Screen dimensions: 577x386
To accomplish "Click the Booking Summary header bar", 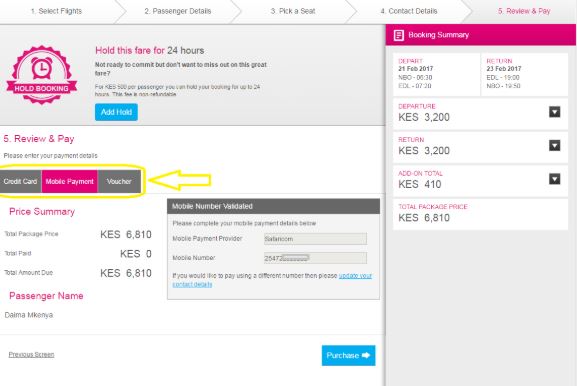I will [x=481, y=35].
